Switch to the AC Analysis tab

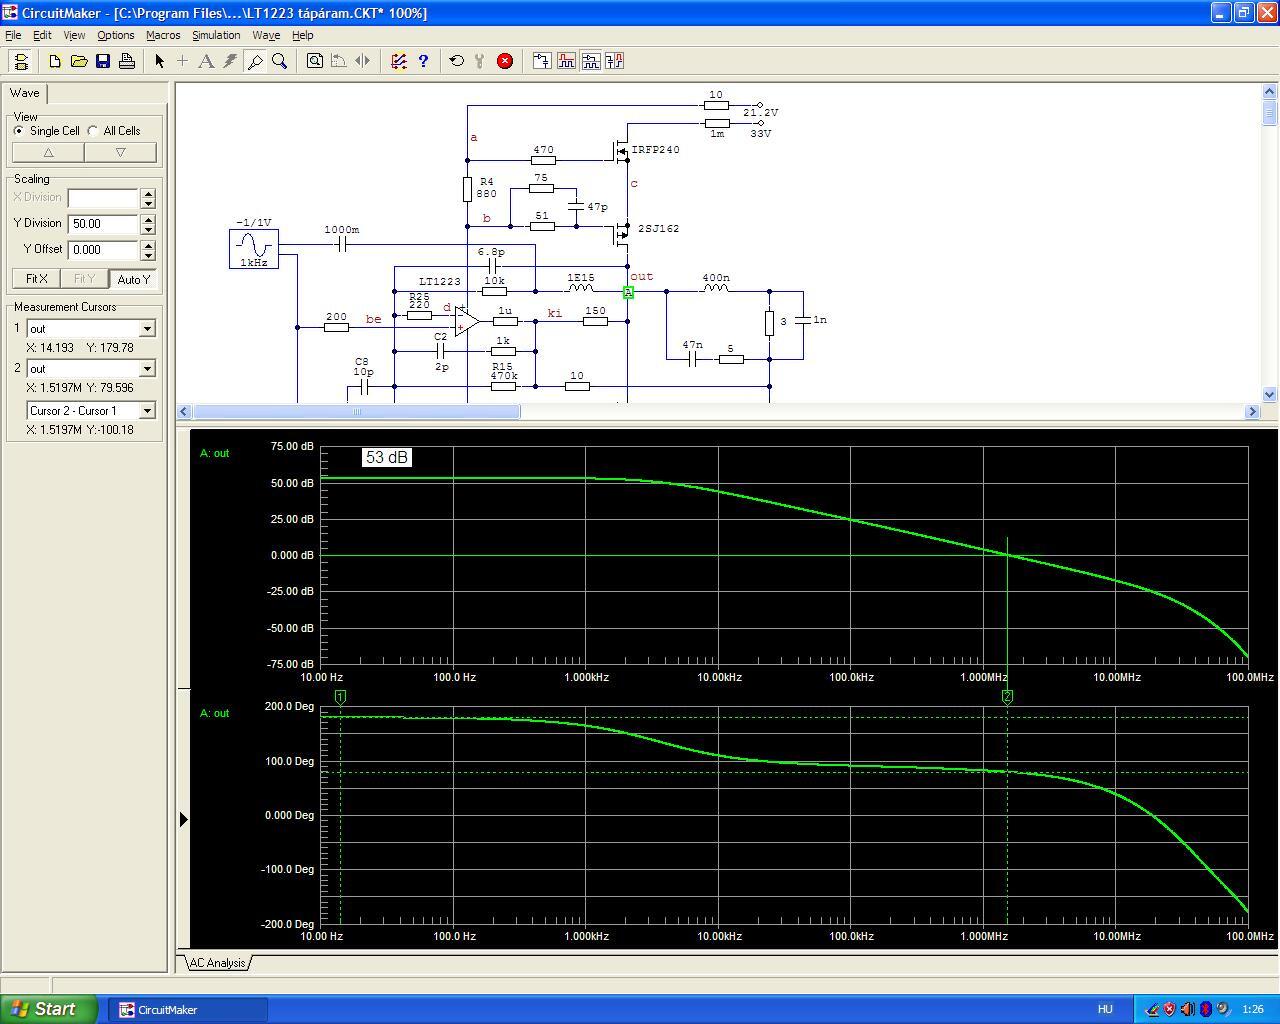click(x=217, y=963)
